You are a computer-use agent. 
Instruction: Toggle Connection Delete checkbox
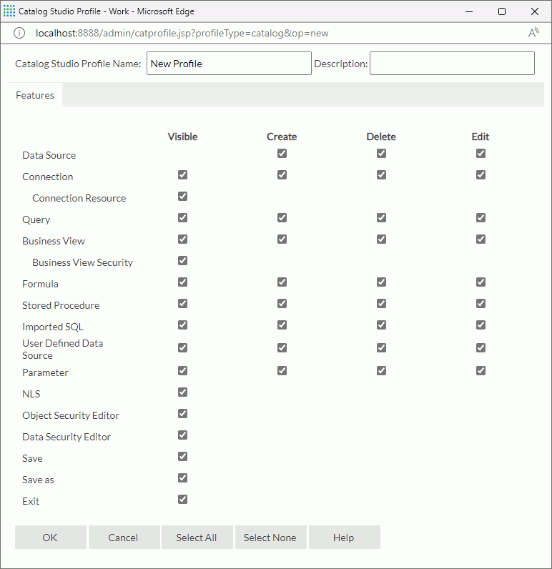point(381,175)
